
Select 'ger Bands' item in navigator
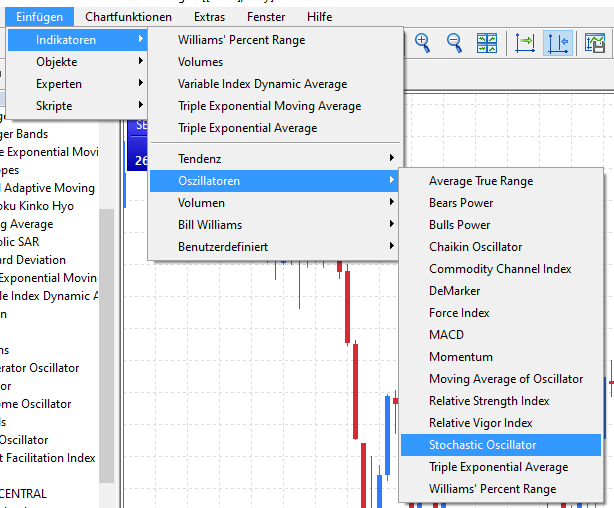coord(24,134)
